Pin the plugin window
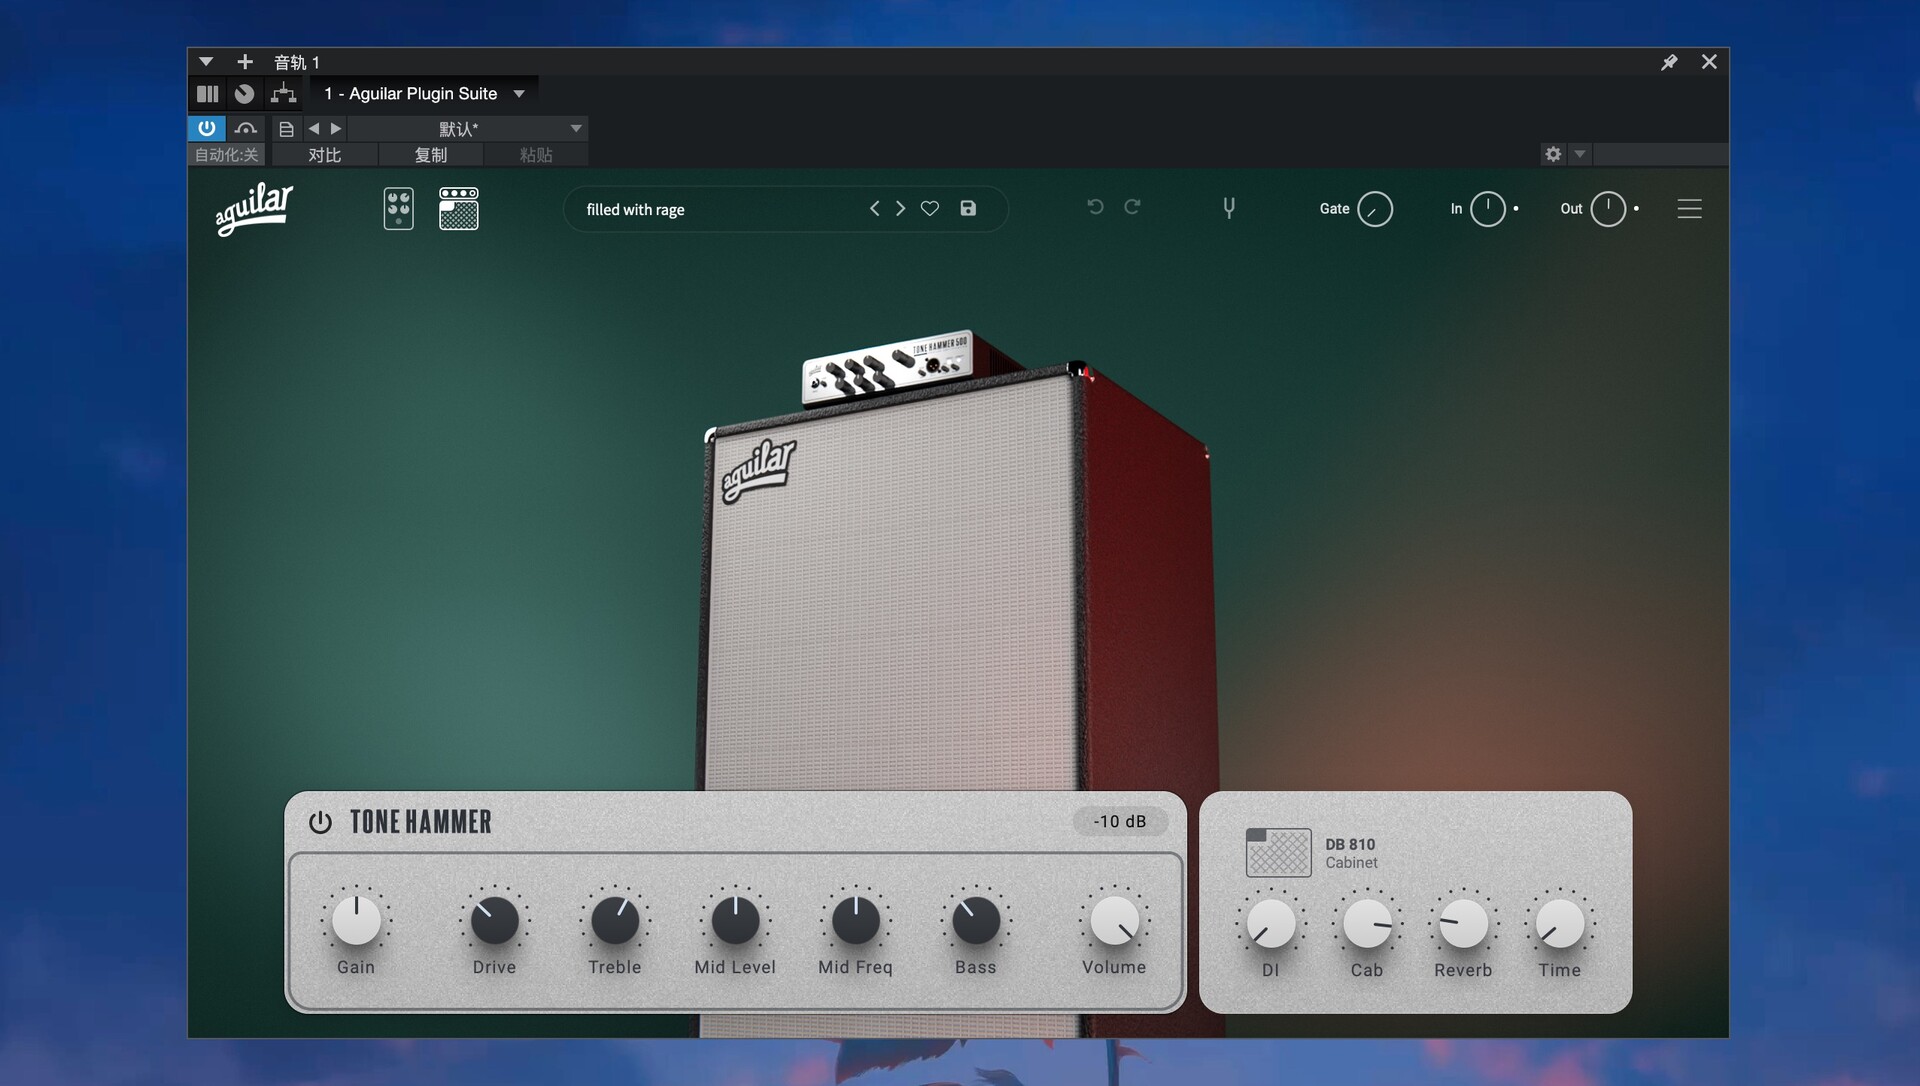Viewport: 1920px width, 1086px height. (x=1668, y=61)
